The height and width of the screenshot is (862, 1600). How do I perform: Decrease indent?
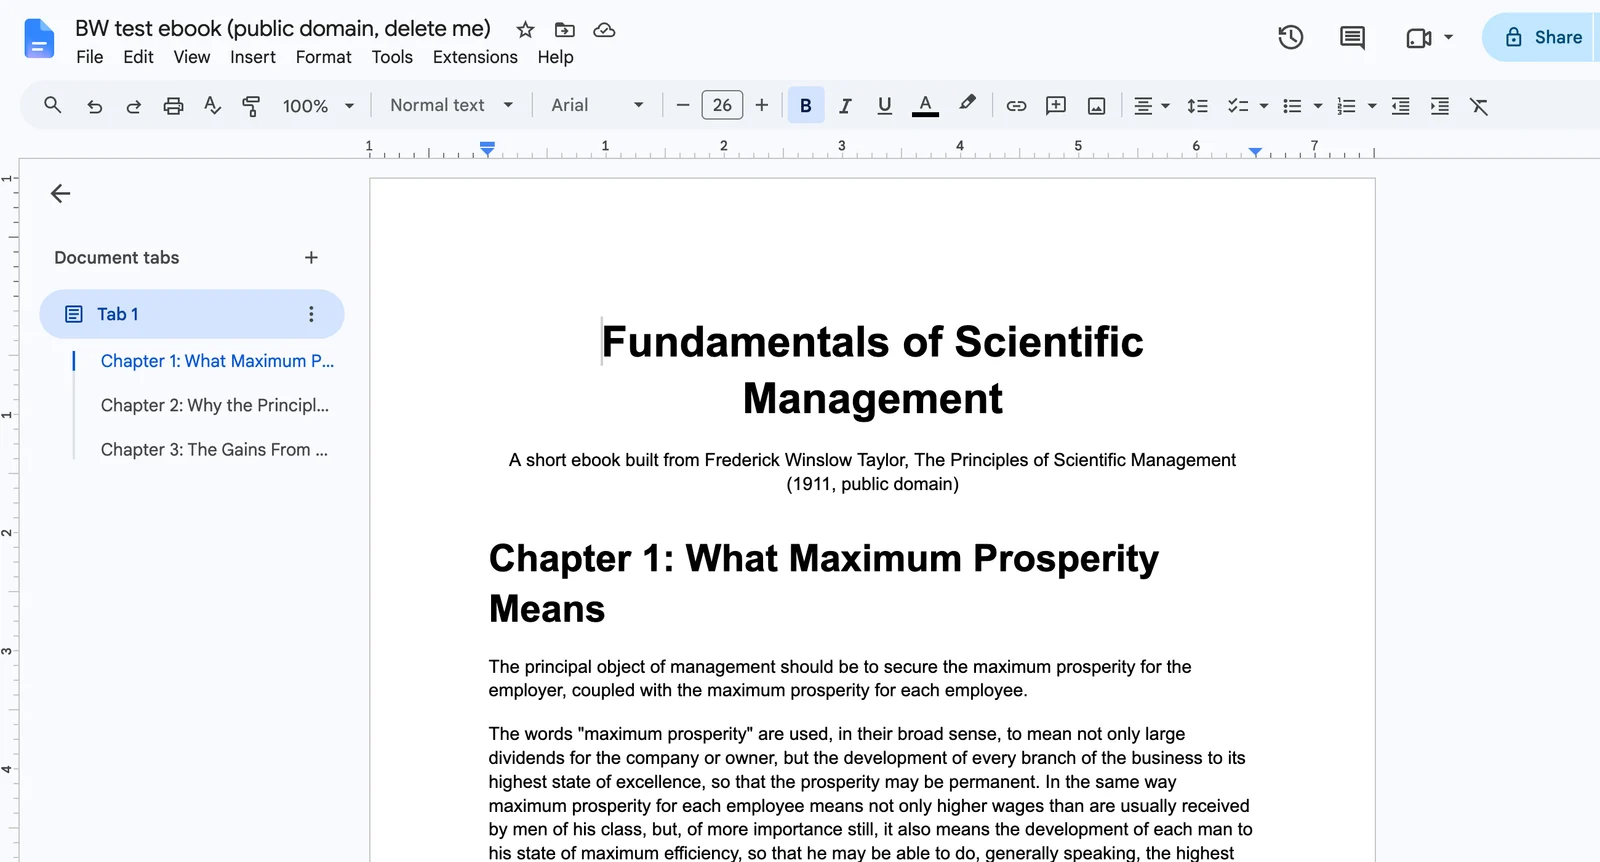1400,106
